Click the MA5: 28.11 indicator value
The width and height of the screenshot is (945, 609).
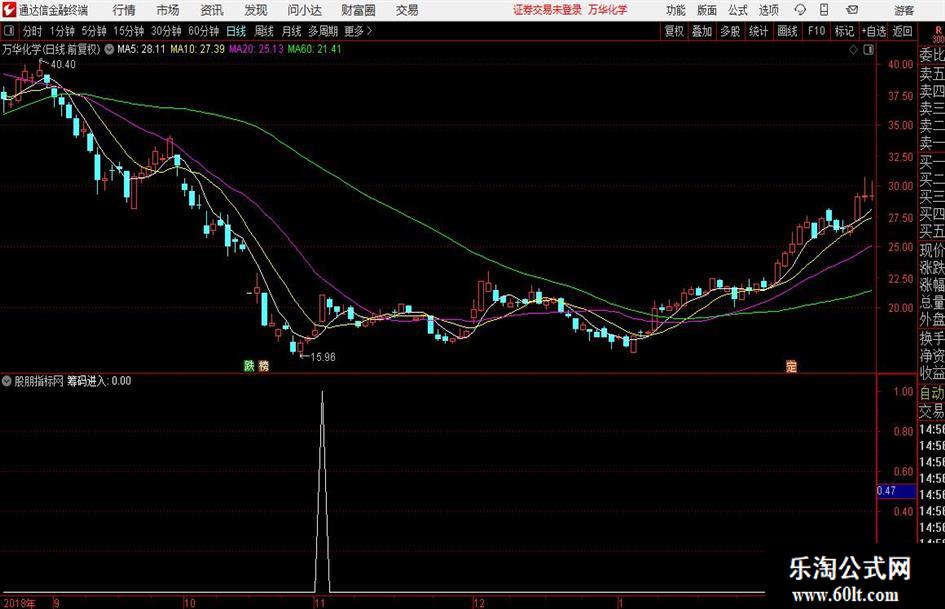pos(141,49)
